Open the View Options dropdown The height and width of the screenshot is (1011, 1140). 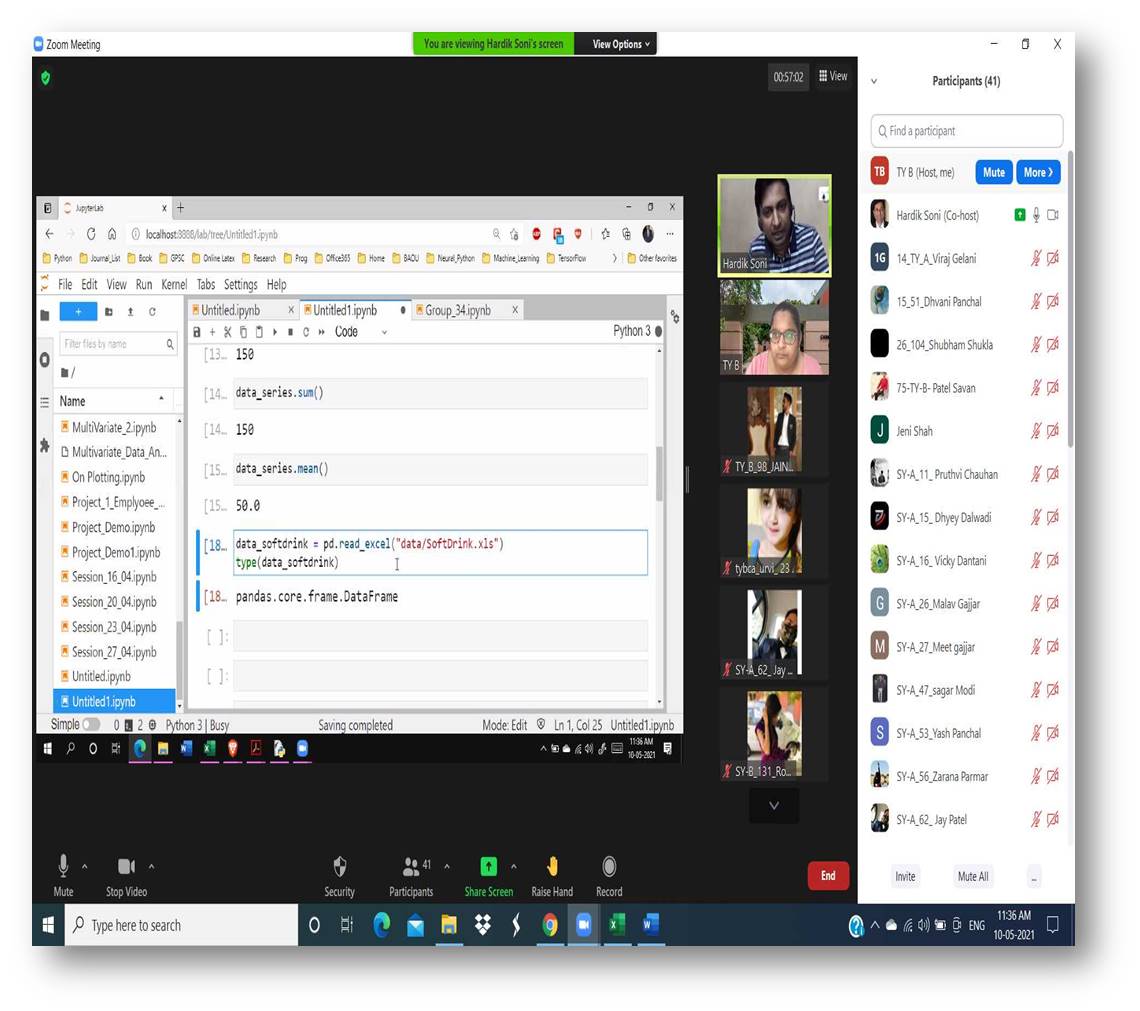pyautogui.click(x=620, y=44)
